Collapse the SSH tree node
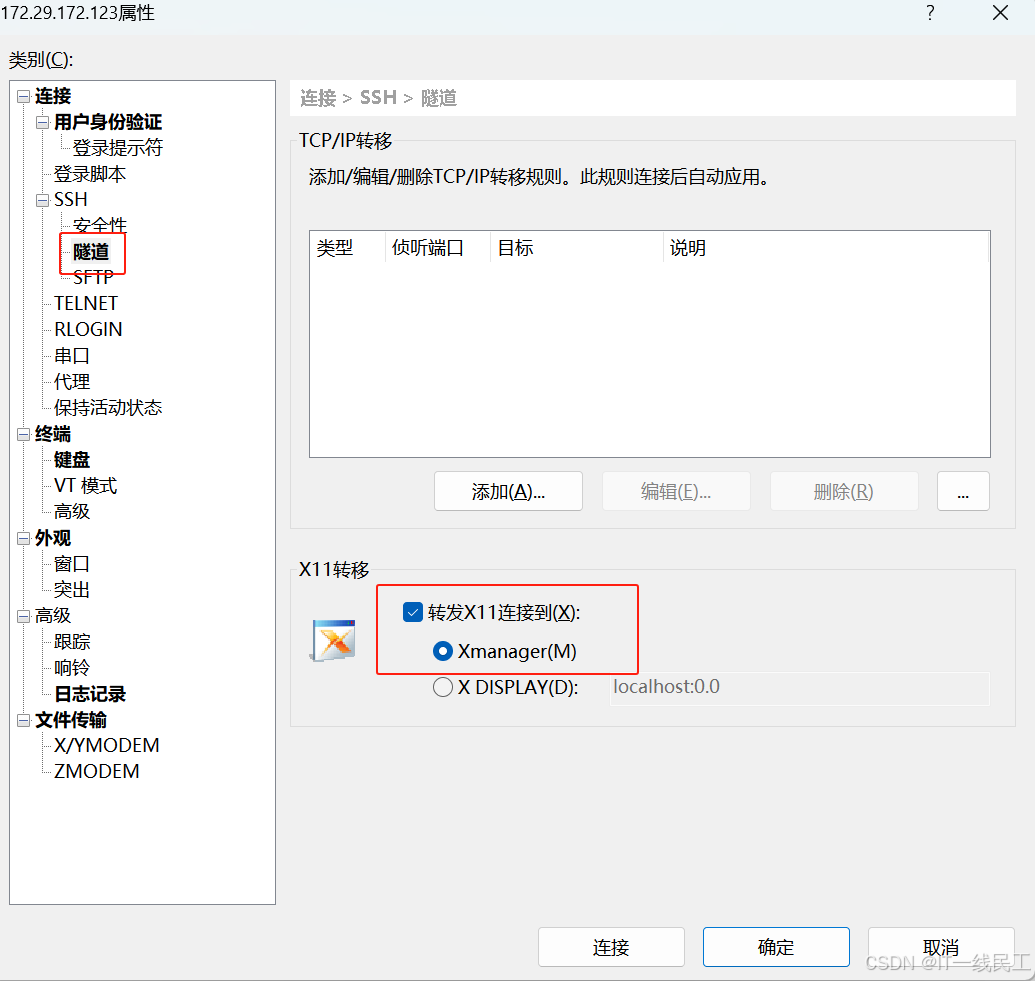The image size is (1035, 981). point(43,200)
